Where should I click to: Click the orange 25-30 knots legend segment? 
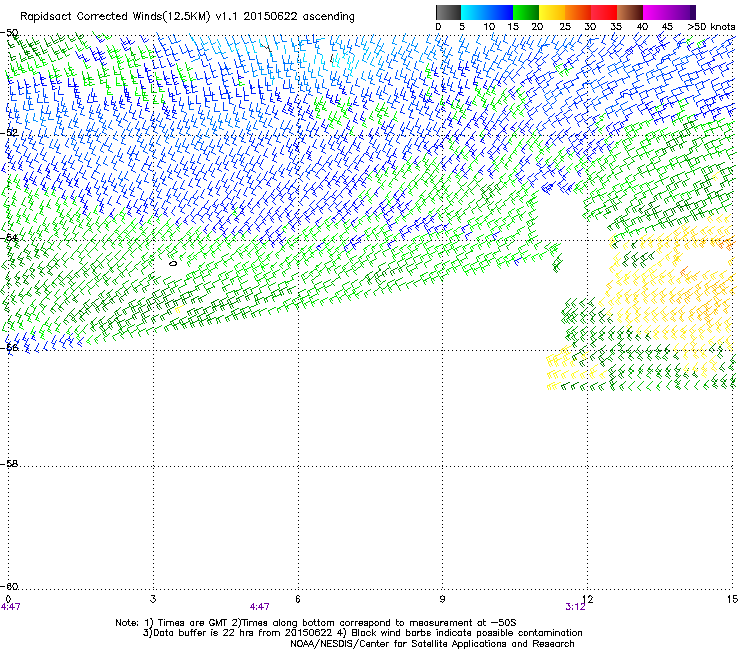578,12
